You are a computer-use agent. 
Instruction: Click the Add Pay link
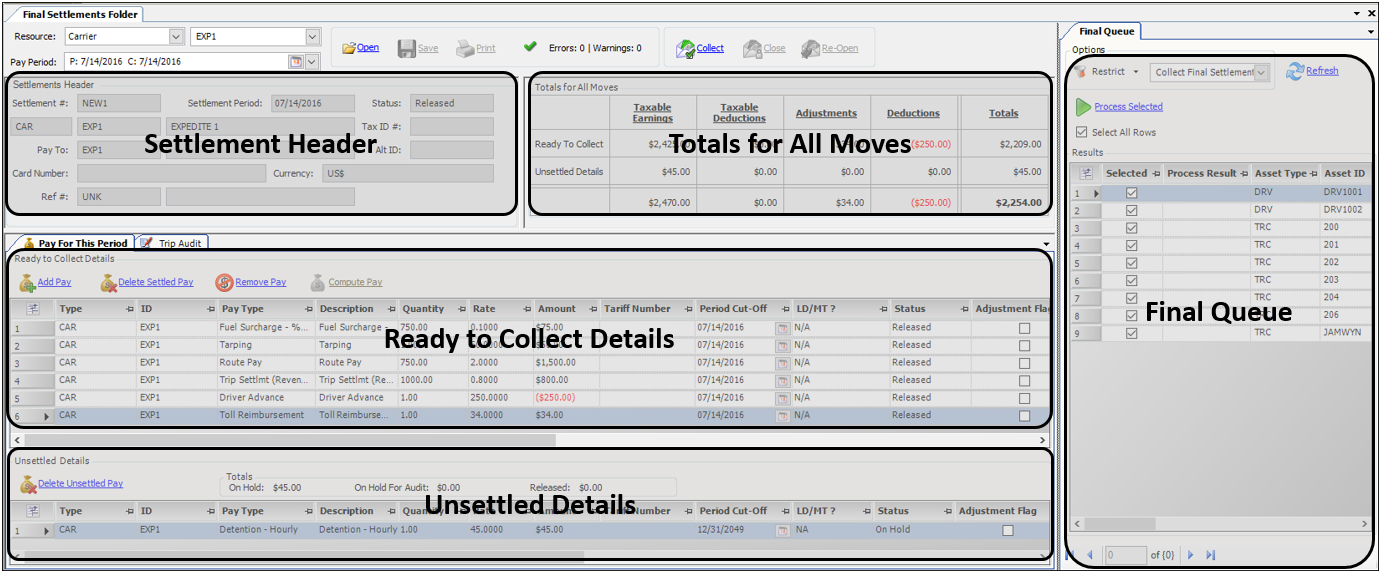pyautogui.click(x=54, y=283)
